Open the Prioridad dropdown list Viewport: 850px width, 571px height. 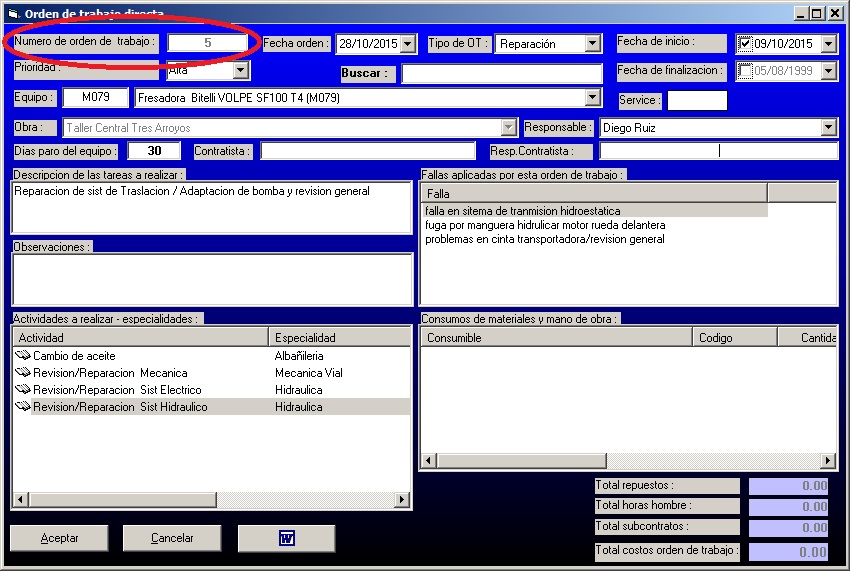[x=240, y=71]
